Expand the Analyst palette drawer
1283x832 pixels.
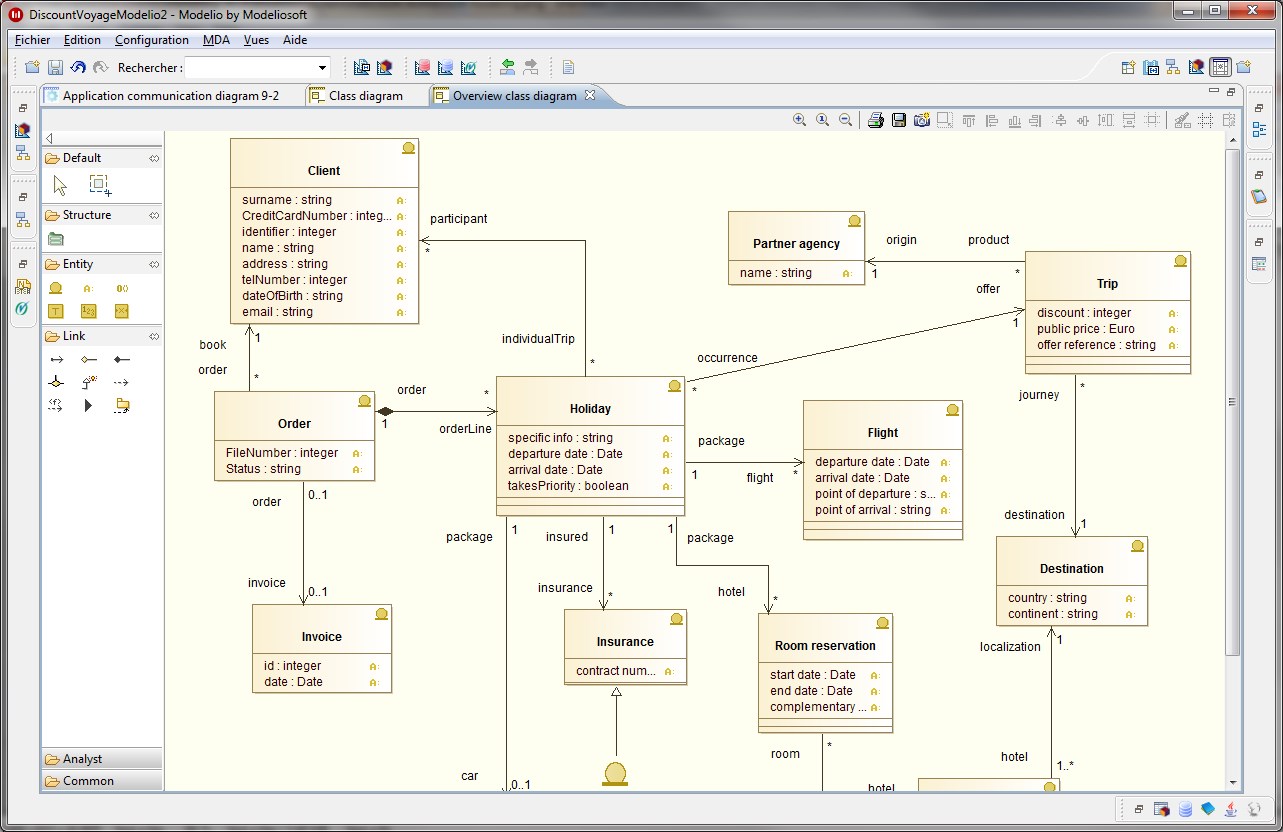(82, 759)
